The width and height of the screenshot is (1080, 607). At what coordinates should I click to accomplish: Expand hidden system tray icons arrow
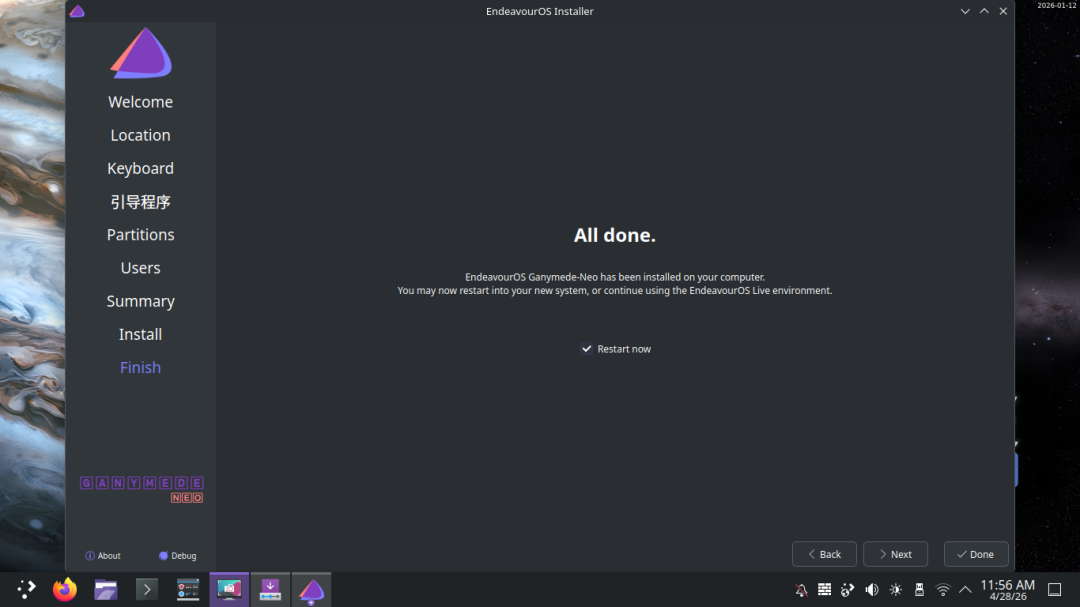point(966,590)
